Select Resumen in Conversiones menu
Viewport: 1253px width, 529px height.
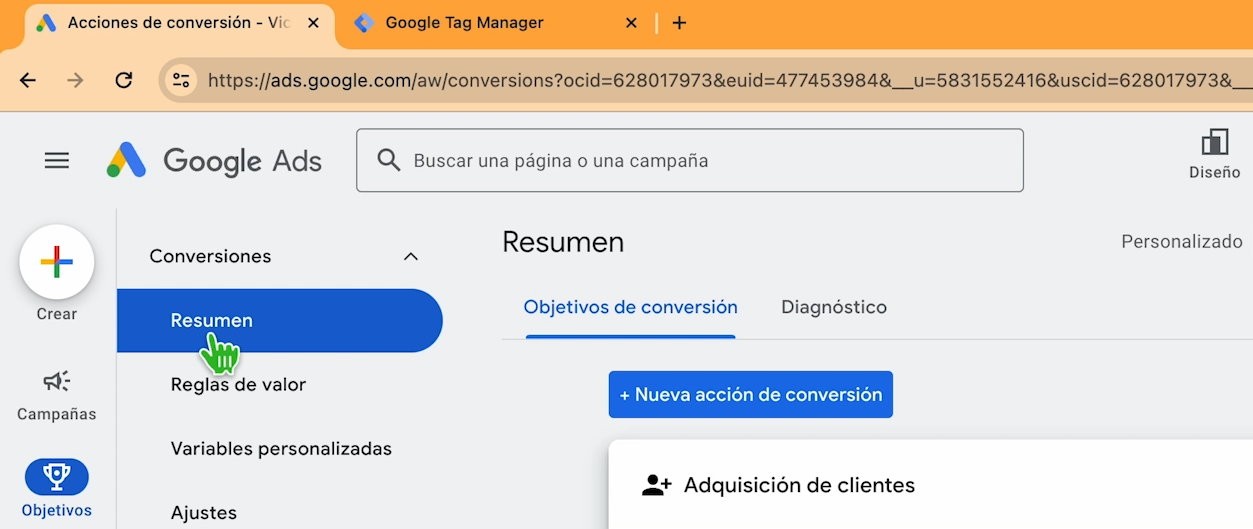279,321
